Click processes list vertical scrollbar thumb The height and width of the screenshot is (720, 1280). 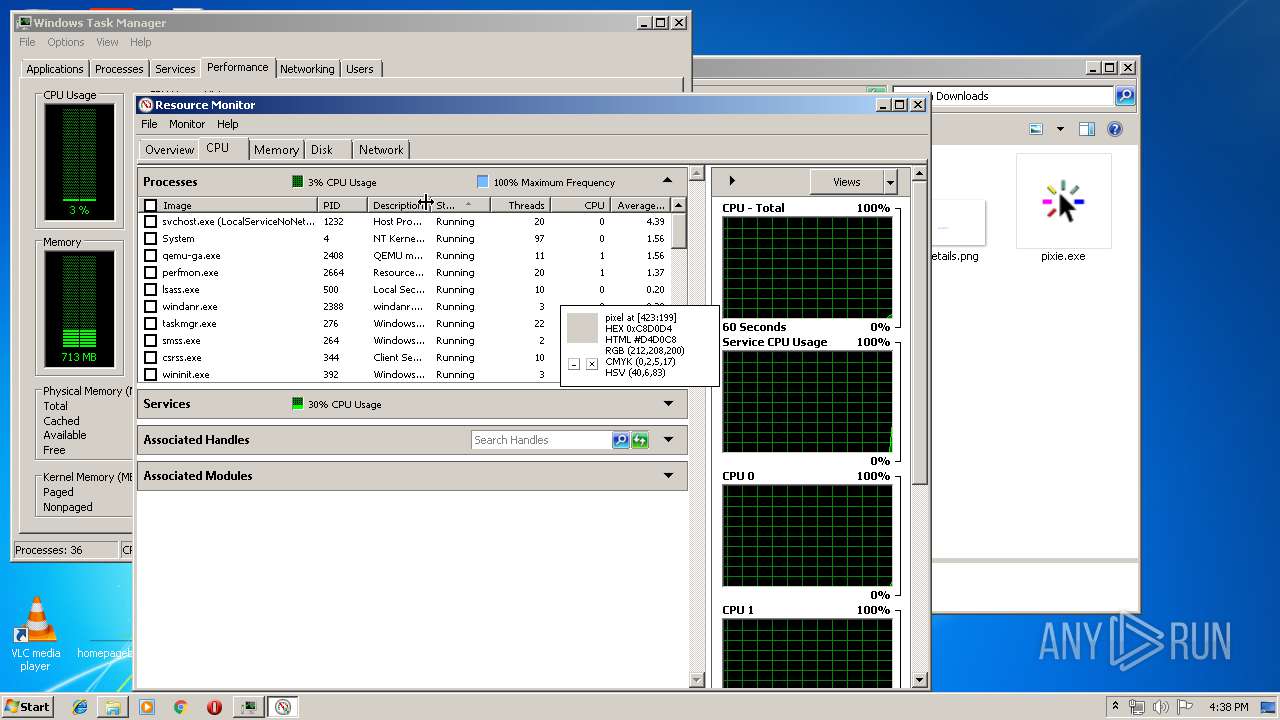click(679, 231)
